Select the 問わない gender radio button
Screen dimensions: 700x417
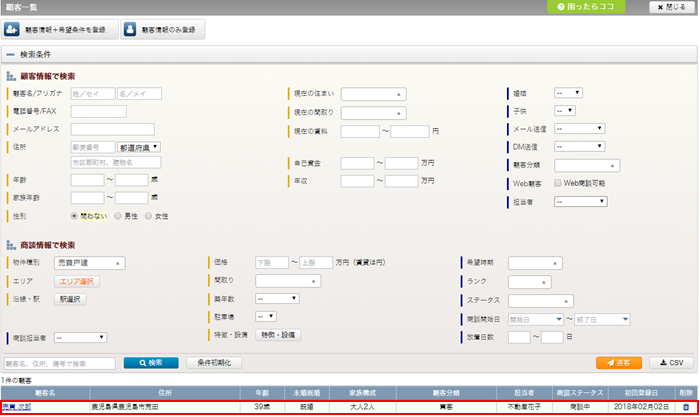coord(74,216)
